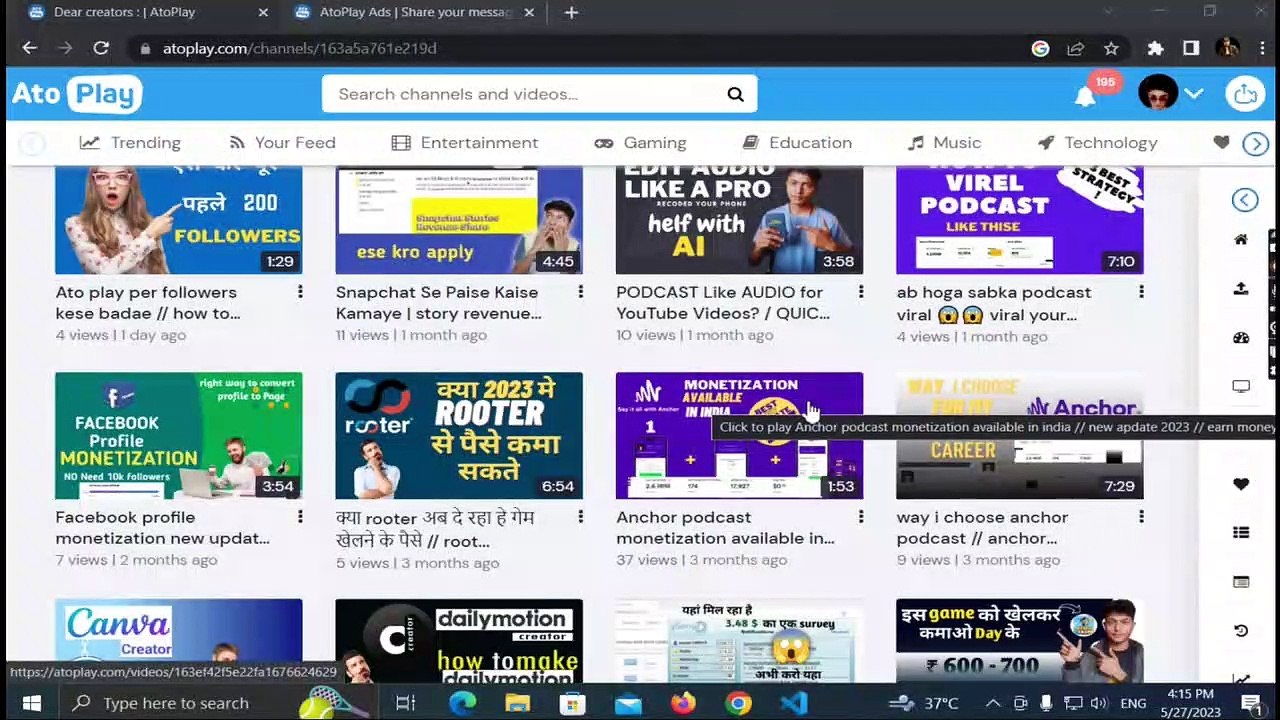This screenshot has height=720, width=1280.
Task: Open Windows Start menu
Action: point(31,703)
